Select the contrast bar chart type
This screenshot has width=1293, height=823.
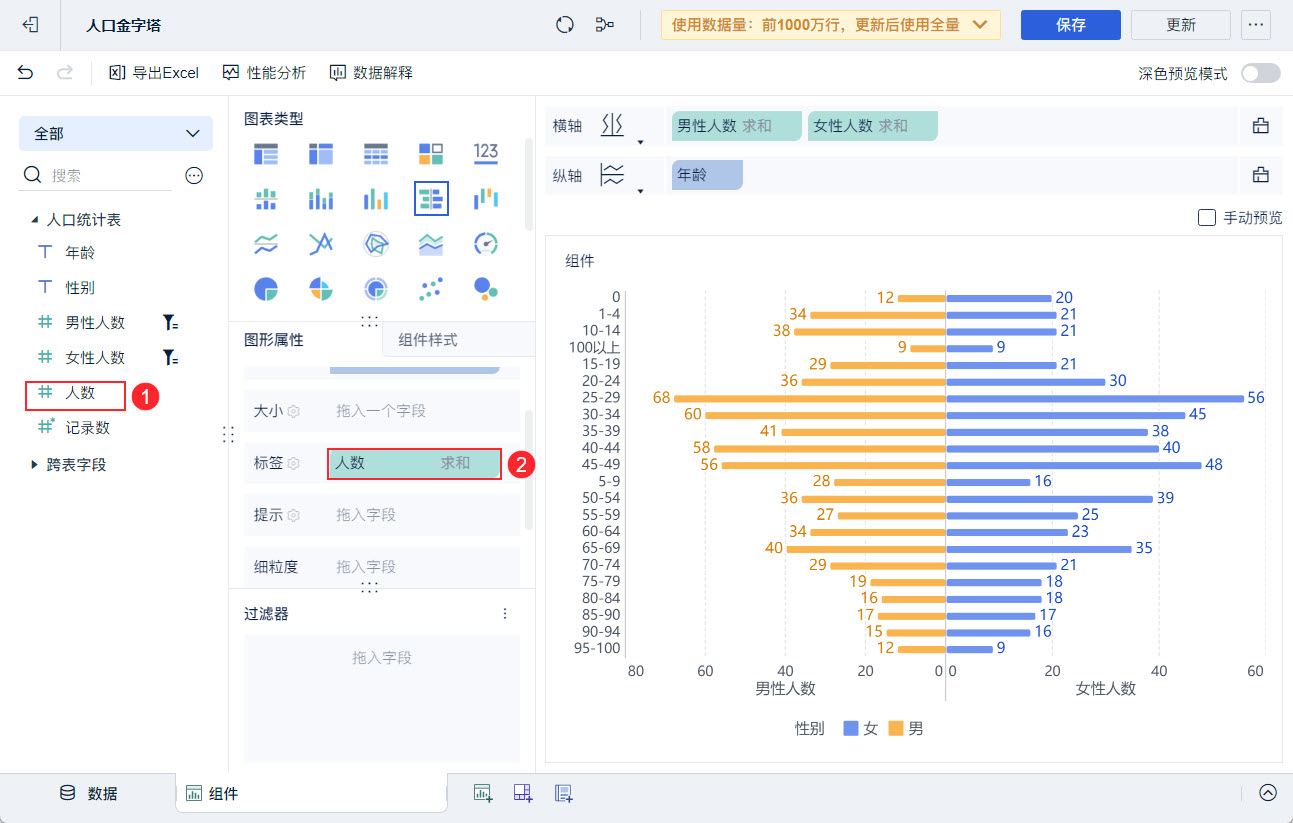[431, 198]
